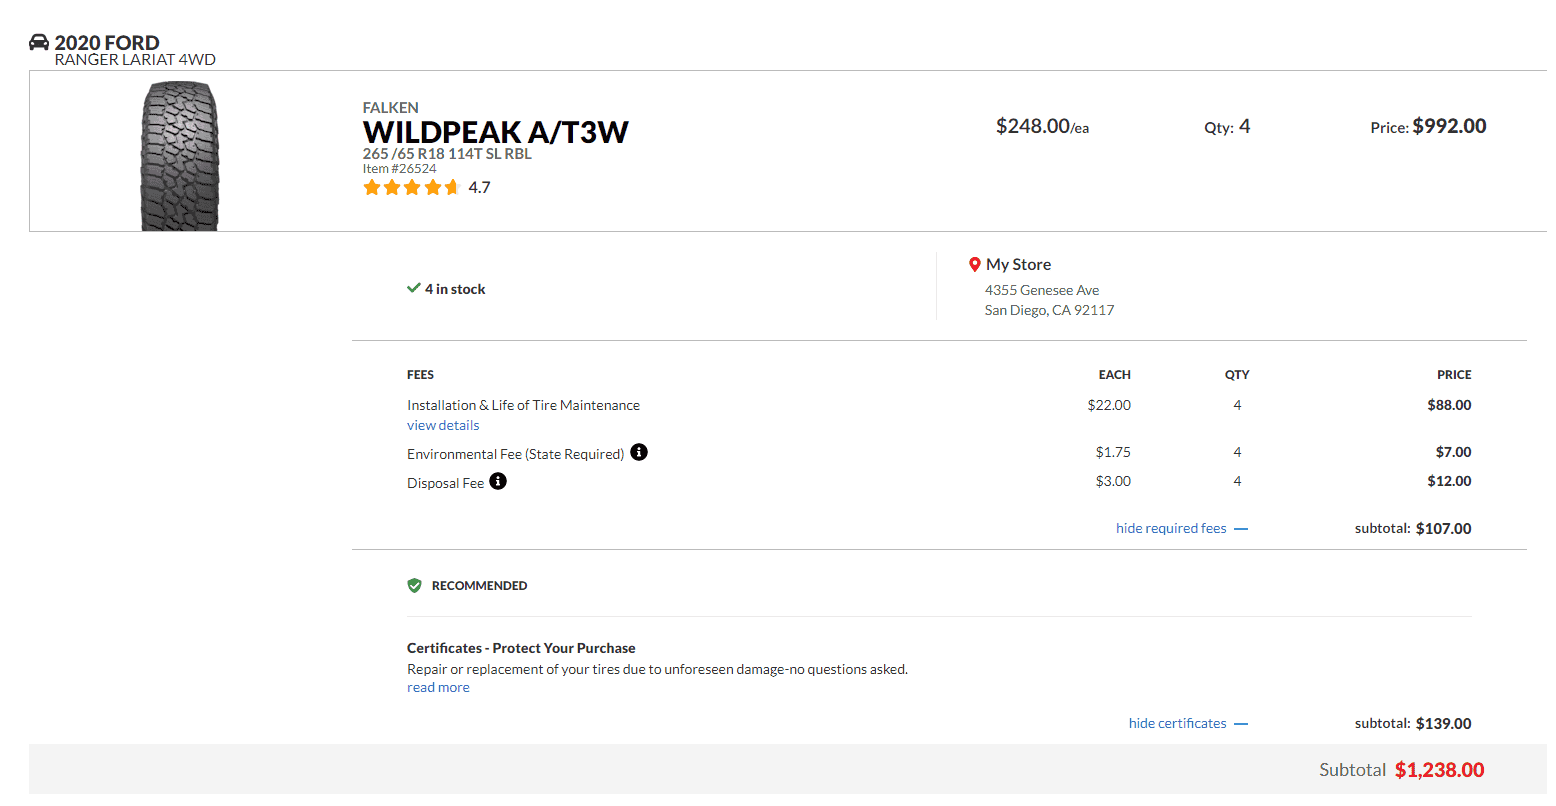Click the $3.00 disposal fee amount
Image resolution: width=1556 pixels, height=806 pixels.
click(x=1113, y=481)
